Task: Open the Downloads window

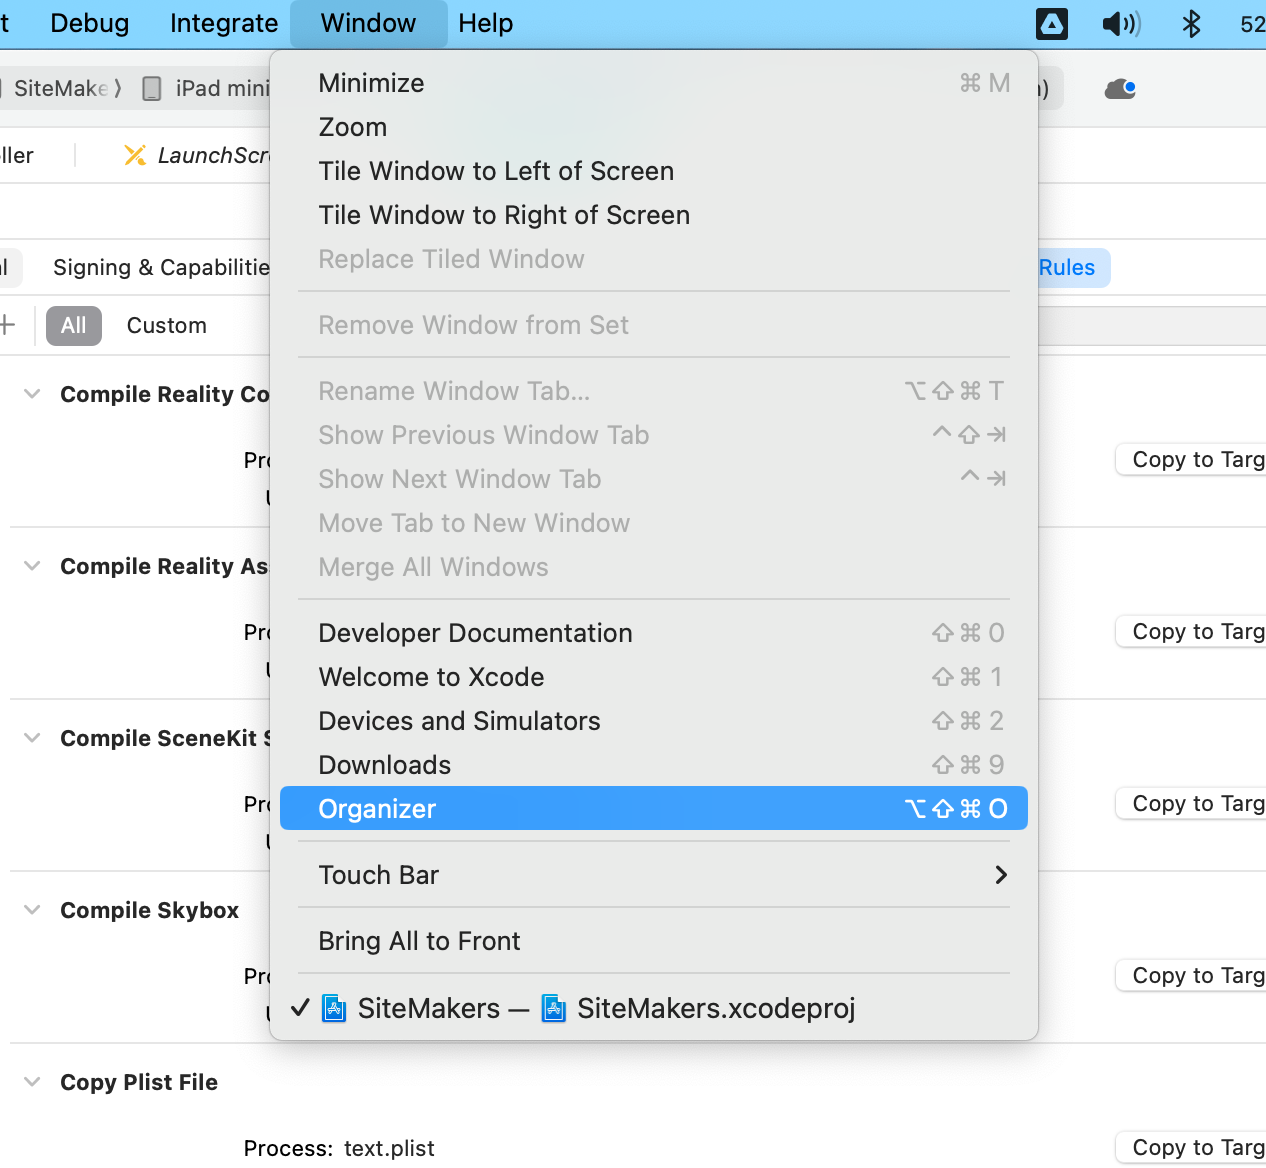Action: pyautogui.click(x=654, y=765)
